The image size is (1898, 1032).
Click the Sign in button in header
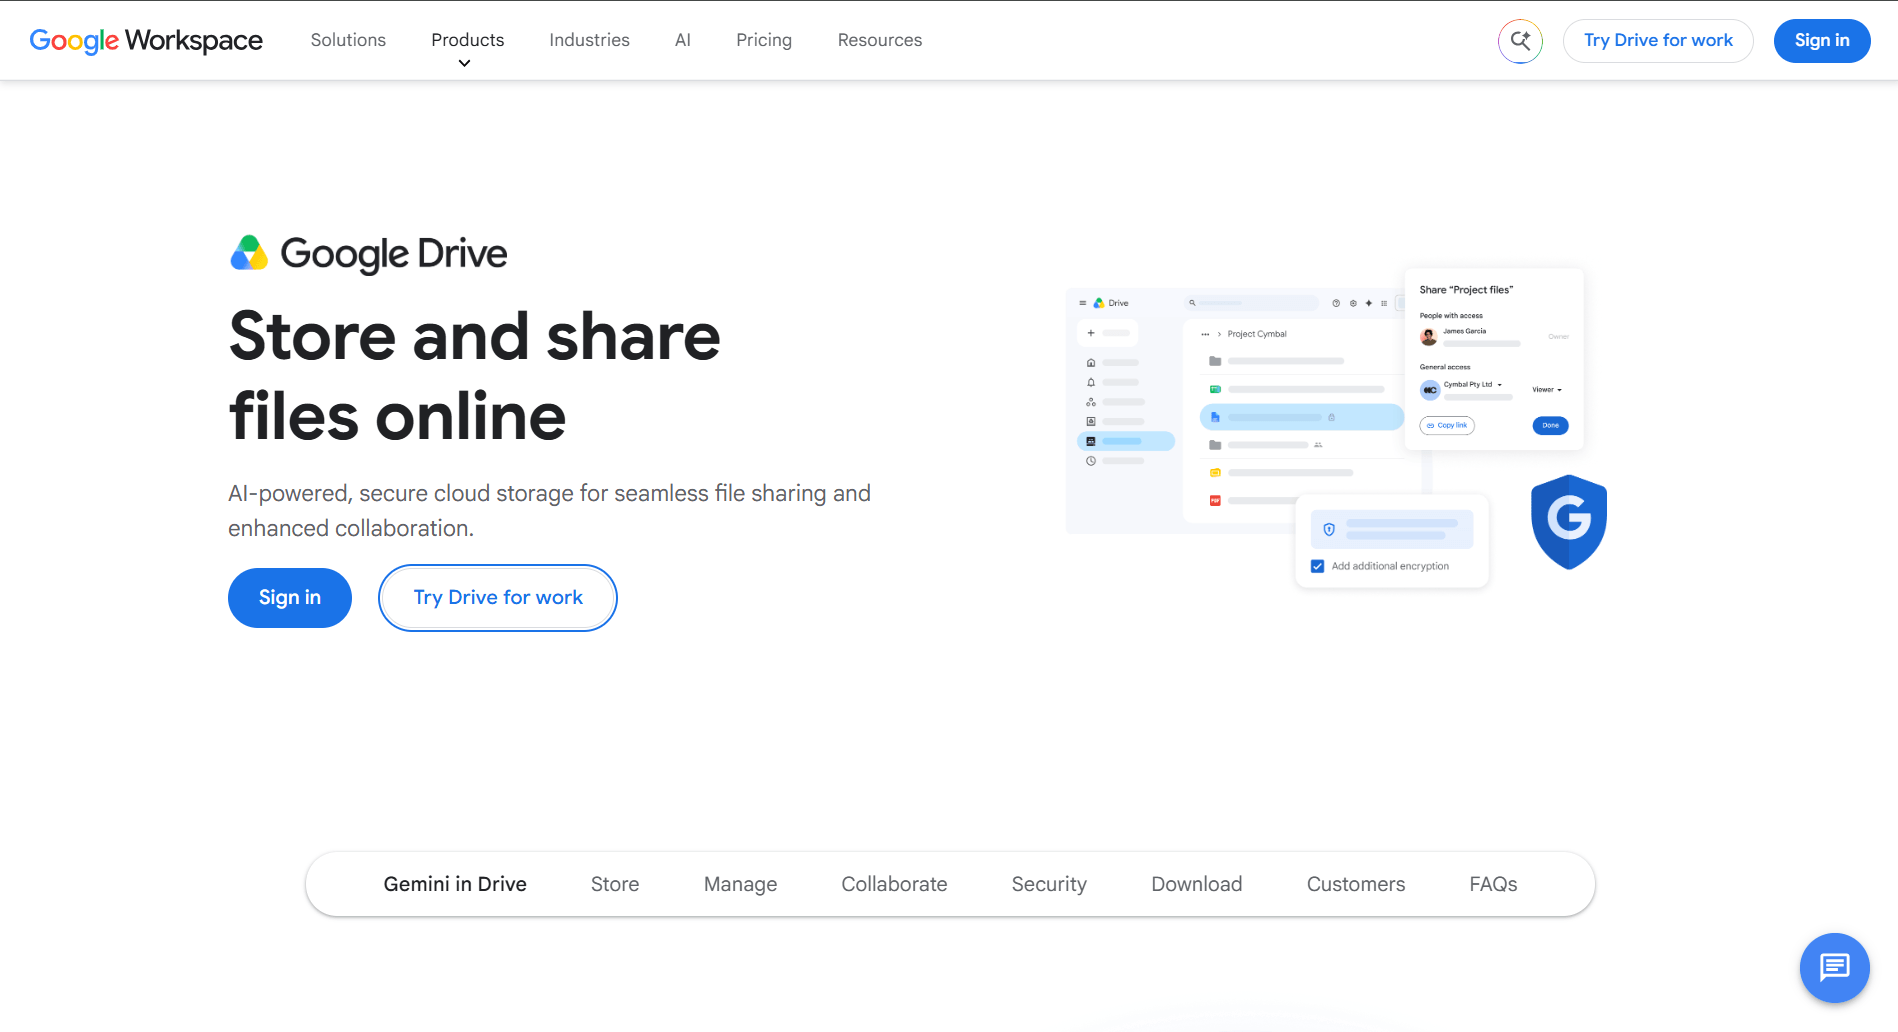(1822, 41)
